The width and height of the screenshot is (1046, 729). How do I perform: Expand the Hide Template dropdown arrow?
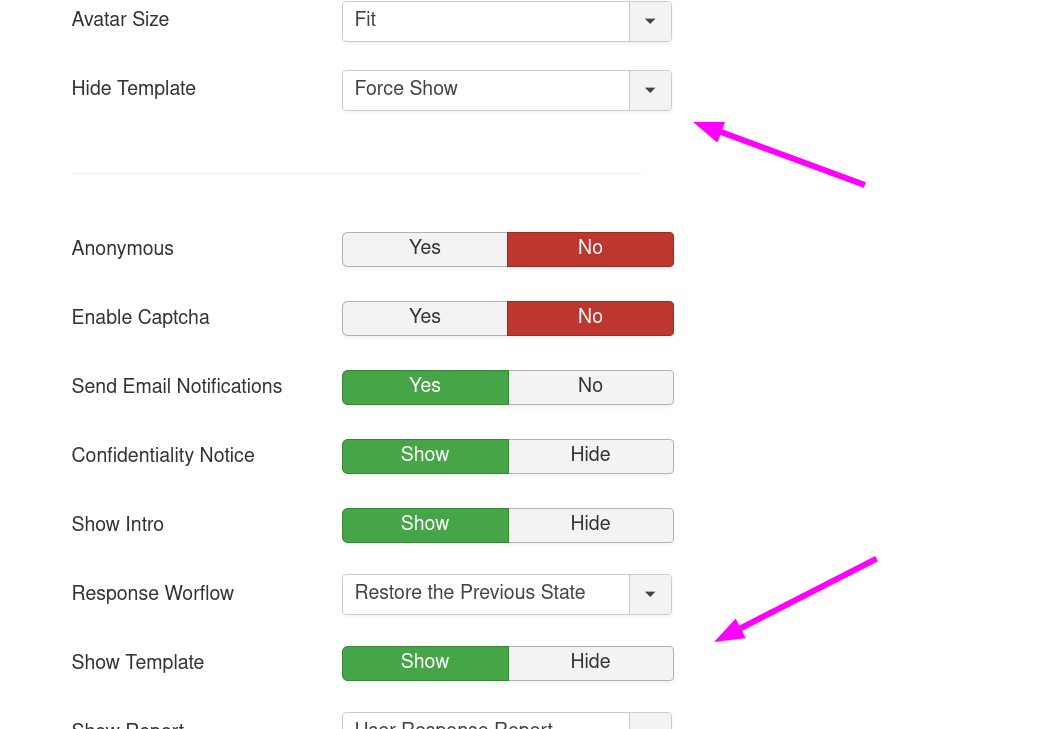pos(650,90)
